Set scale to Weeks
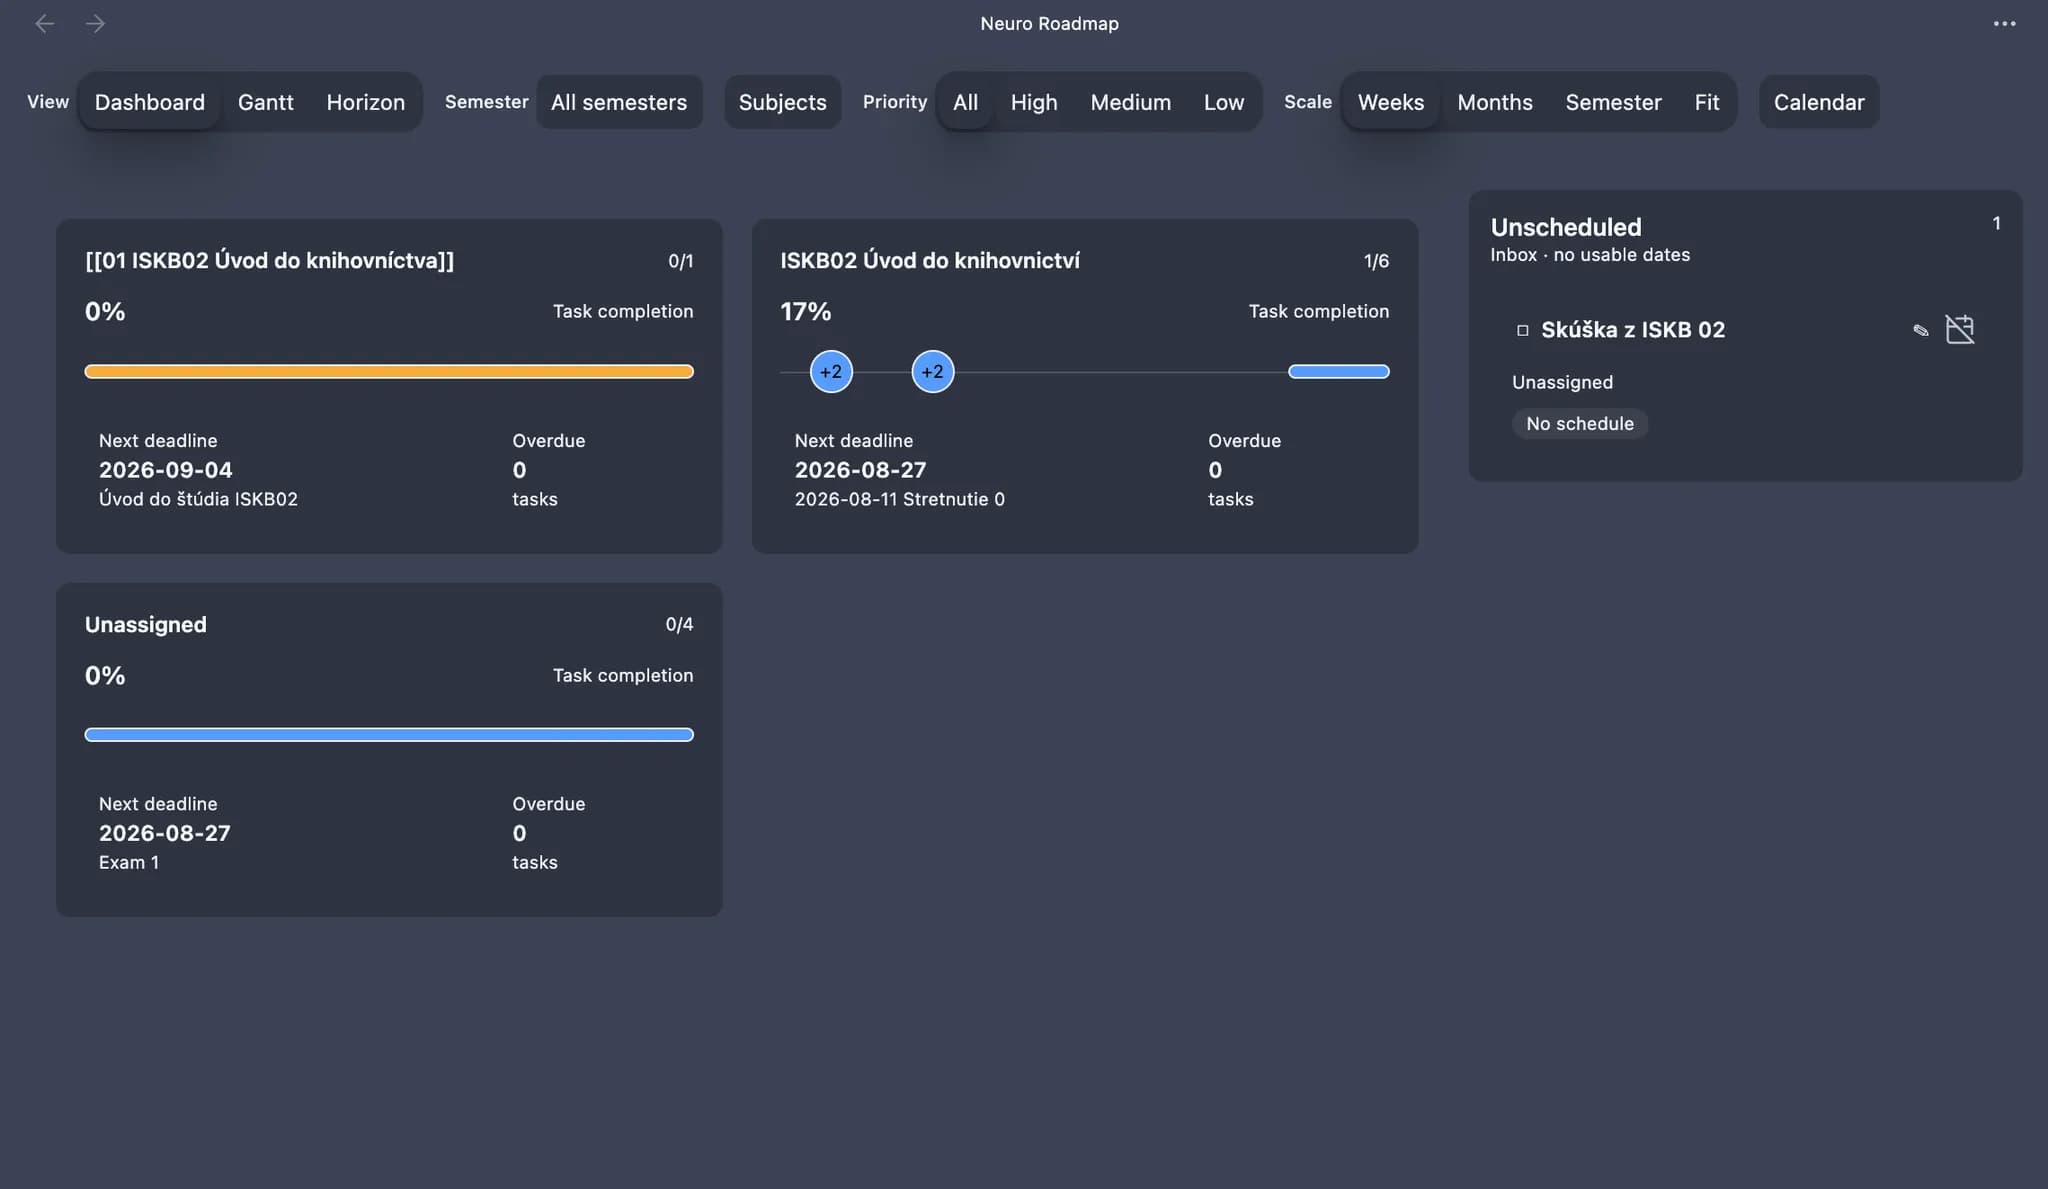 pos(1390,102)
